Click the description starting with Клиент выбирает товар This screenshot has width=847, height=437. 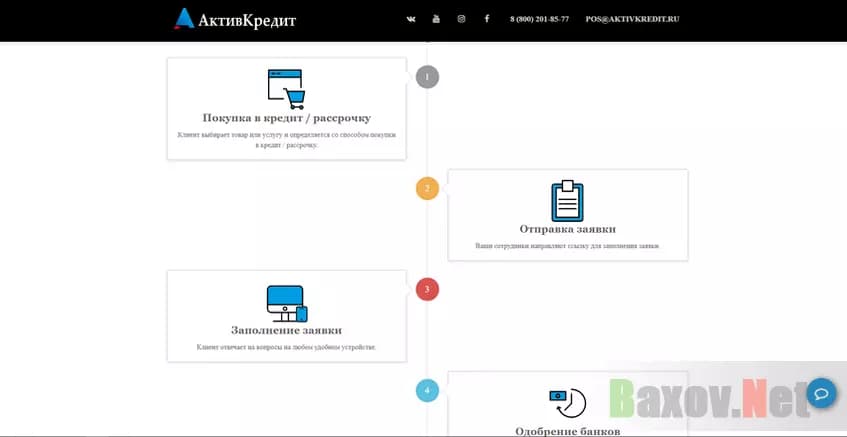coord(287,140)
